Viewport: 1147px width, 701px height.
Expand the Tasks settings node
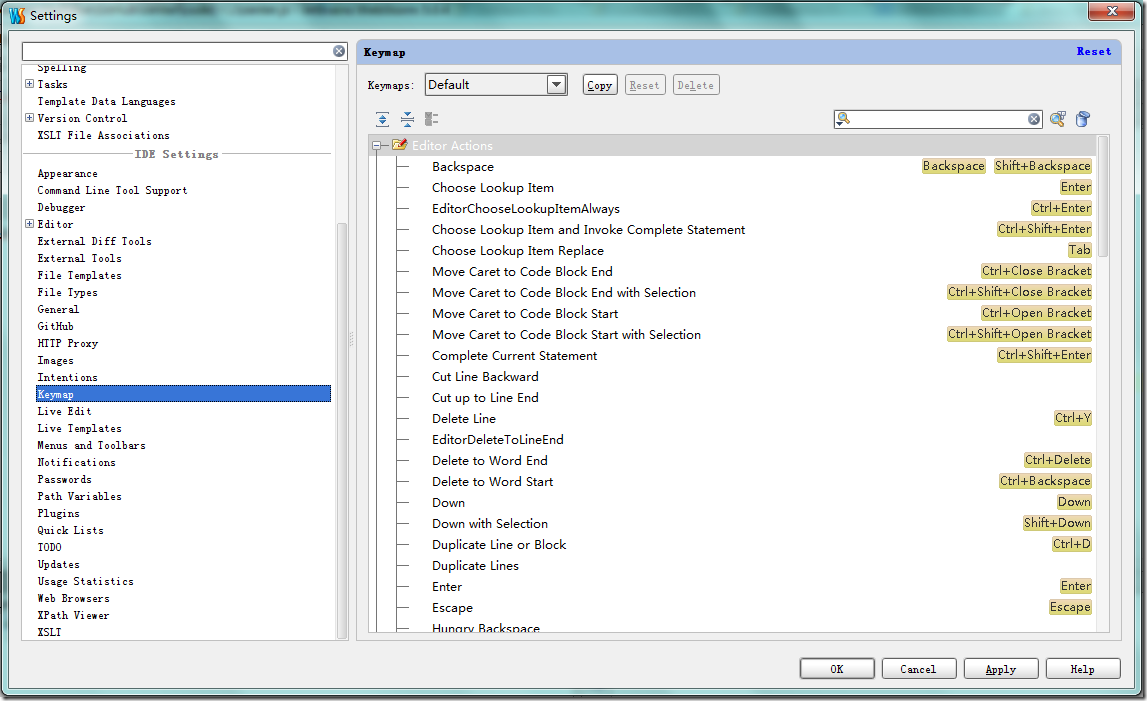[29, 84]
